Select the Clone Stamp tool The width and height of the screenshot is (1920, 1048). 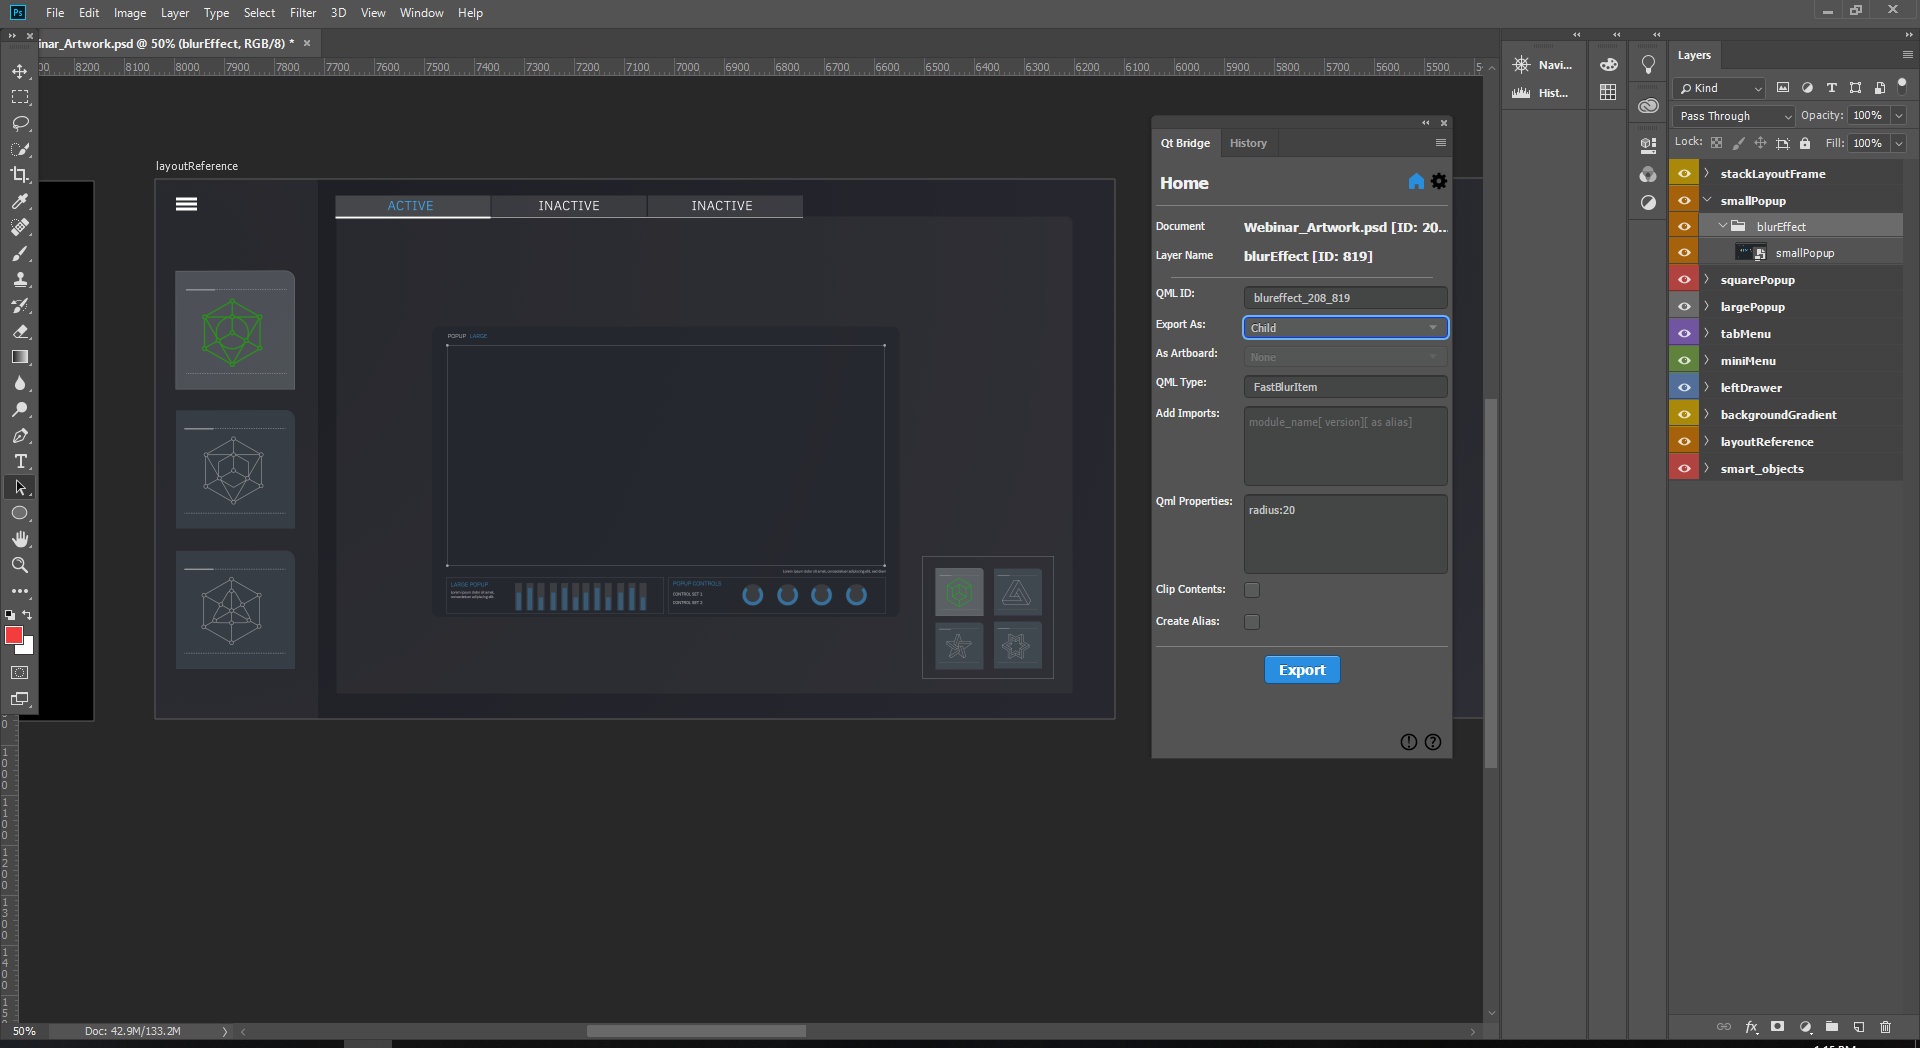click(x=20, y=280)
